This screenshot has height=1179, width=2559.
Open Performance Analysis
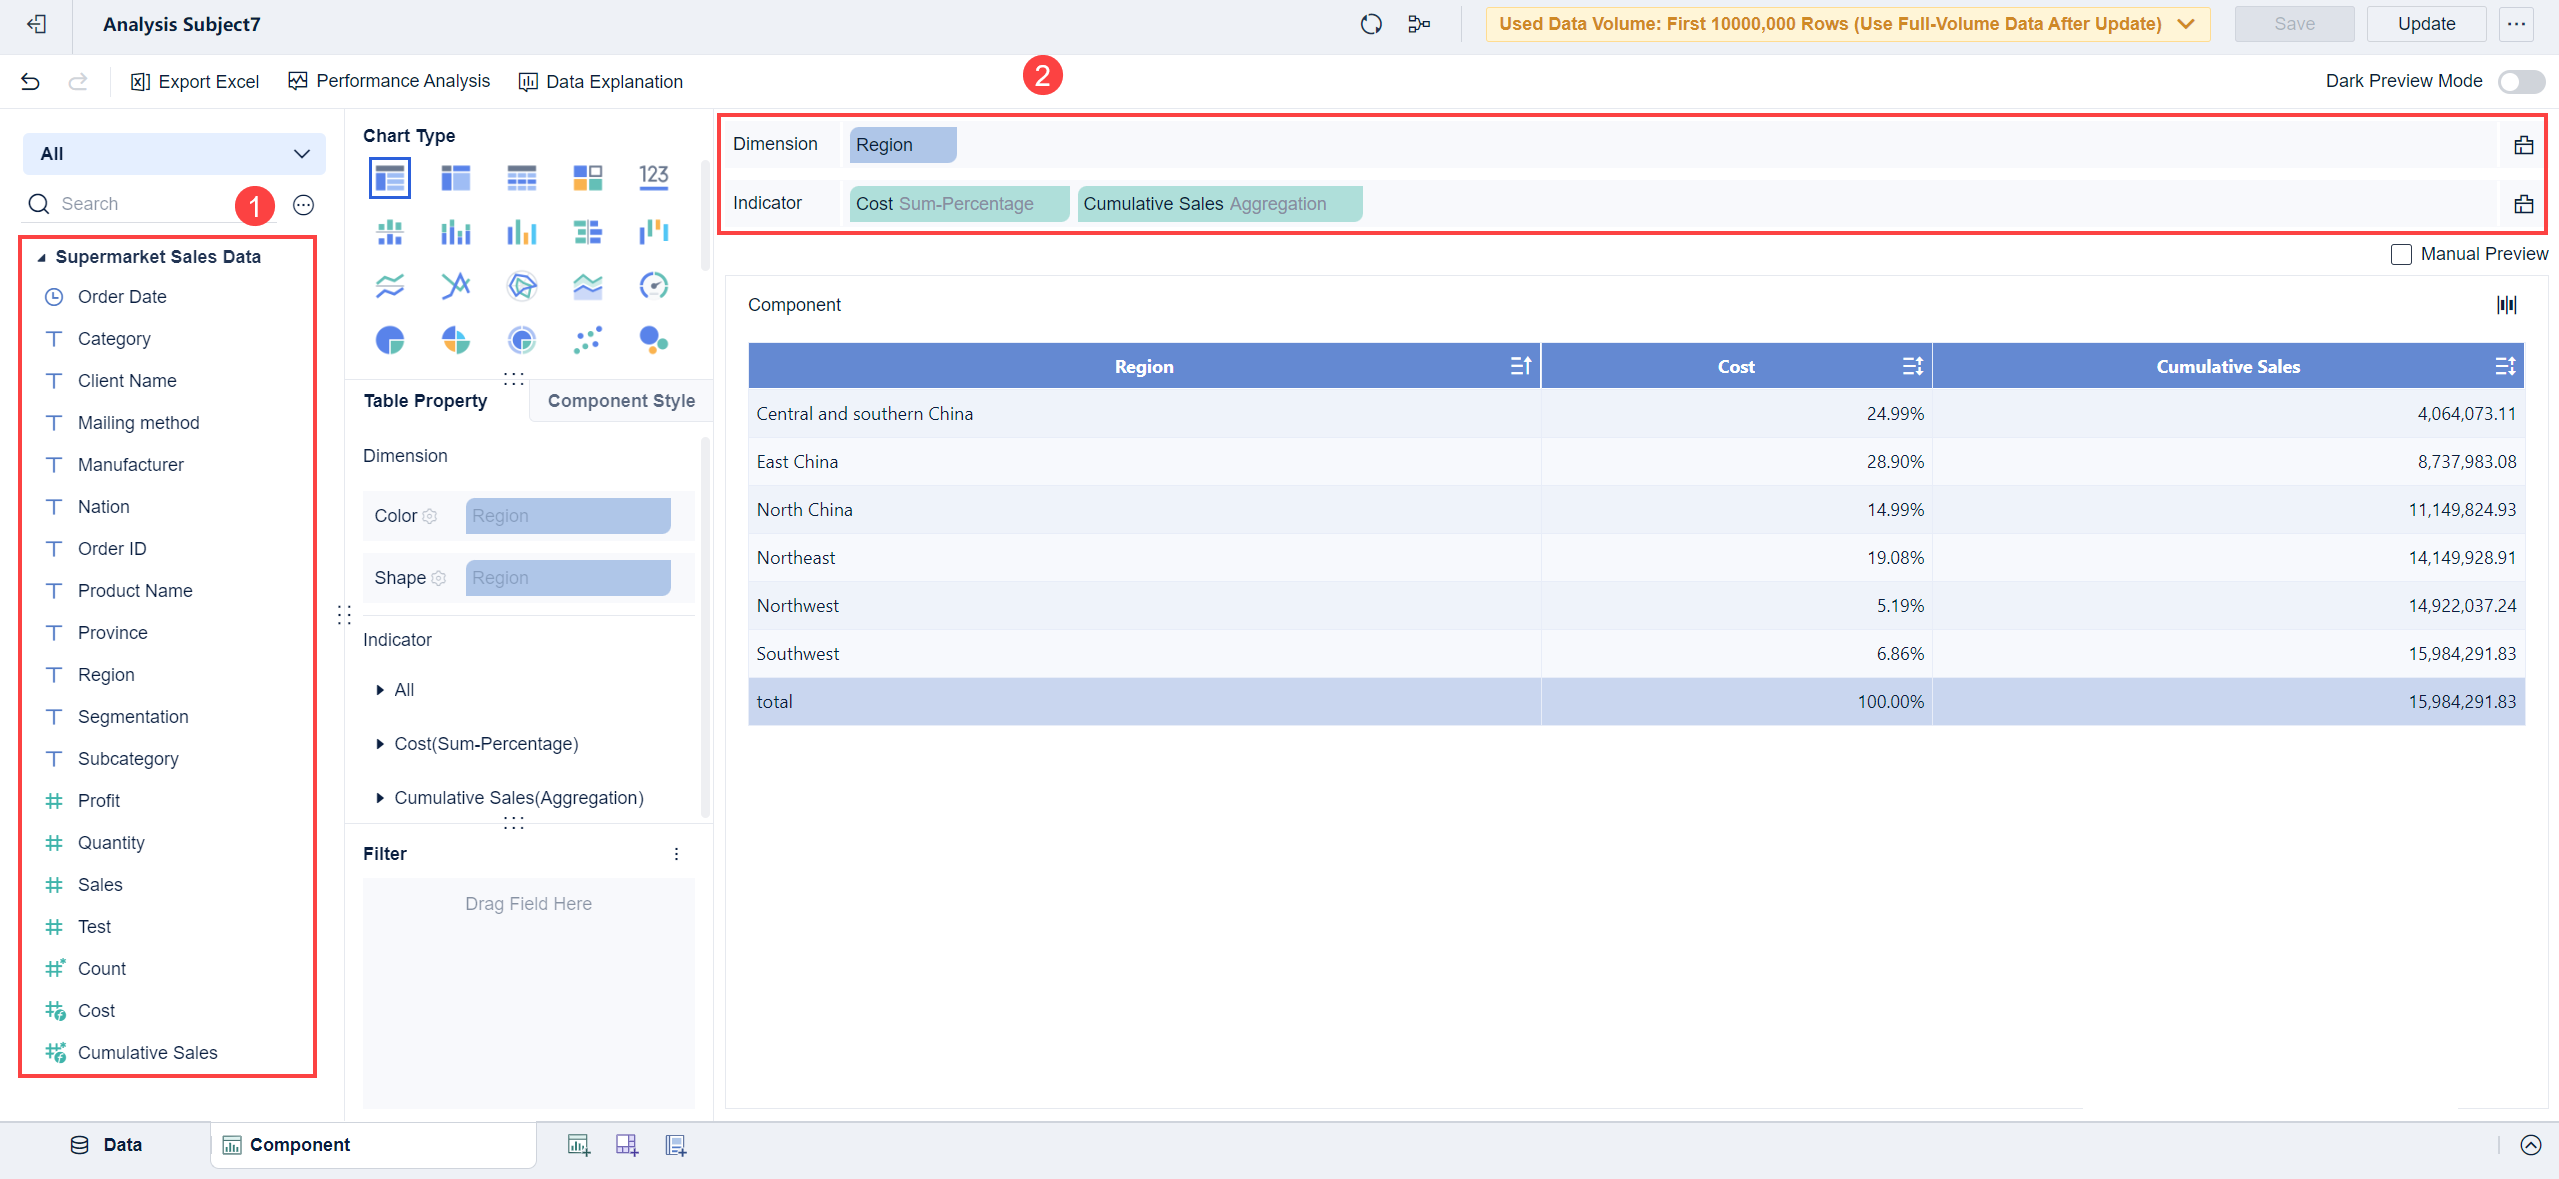click(x=389, y=81)
